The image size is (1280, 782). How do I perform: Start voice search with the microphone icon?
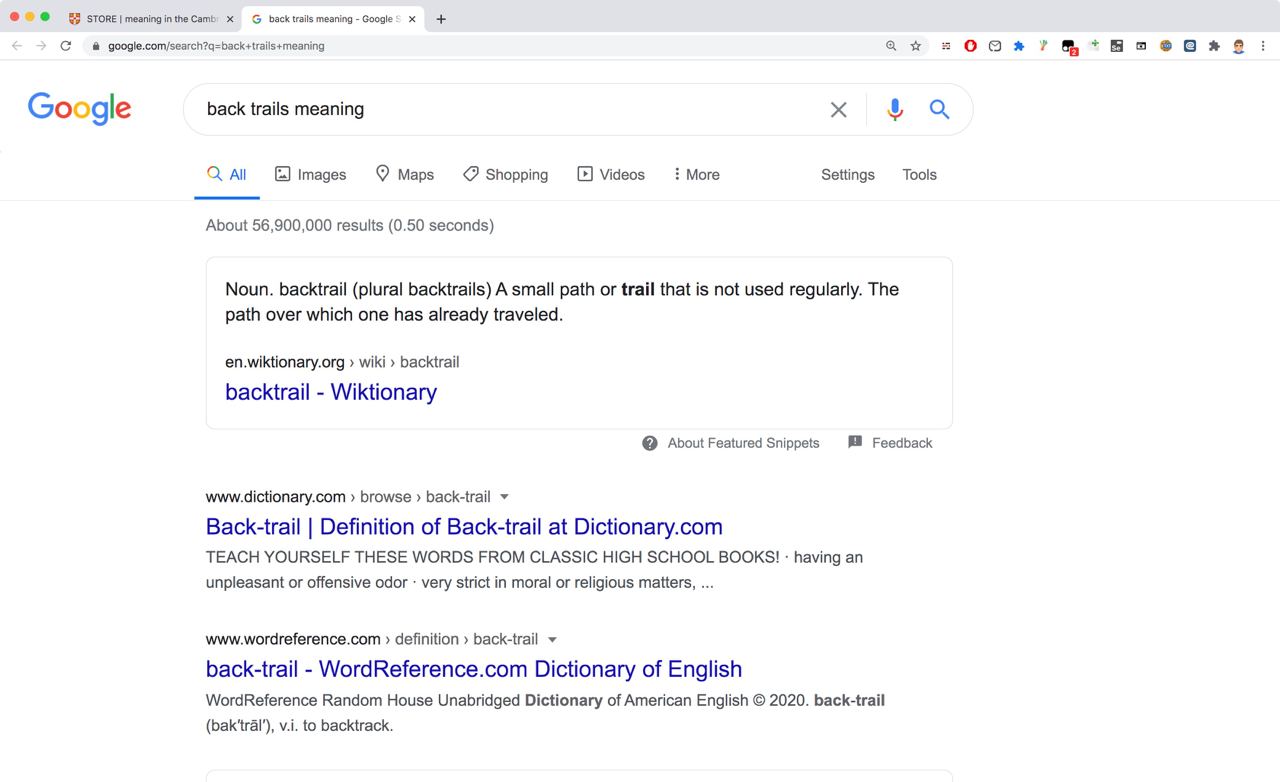(895, 110)
